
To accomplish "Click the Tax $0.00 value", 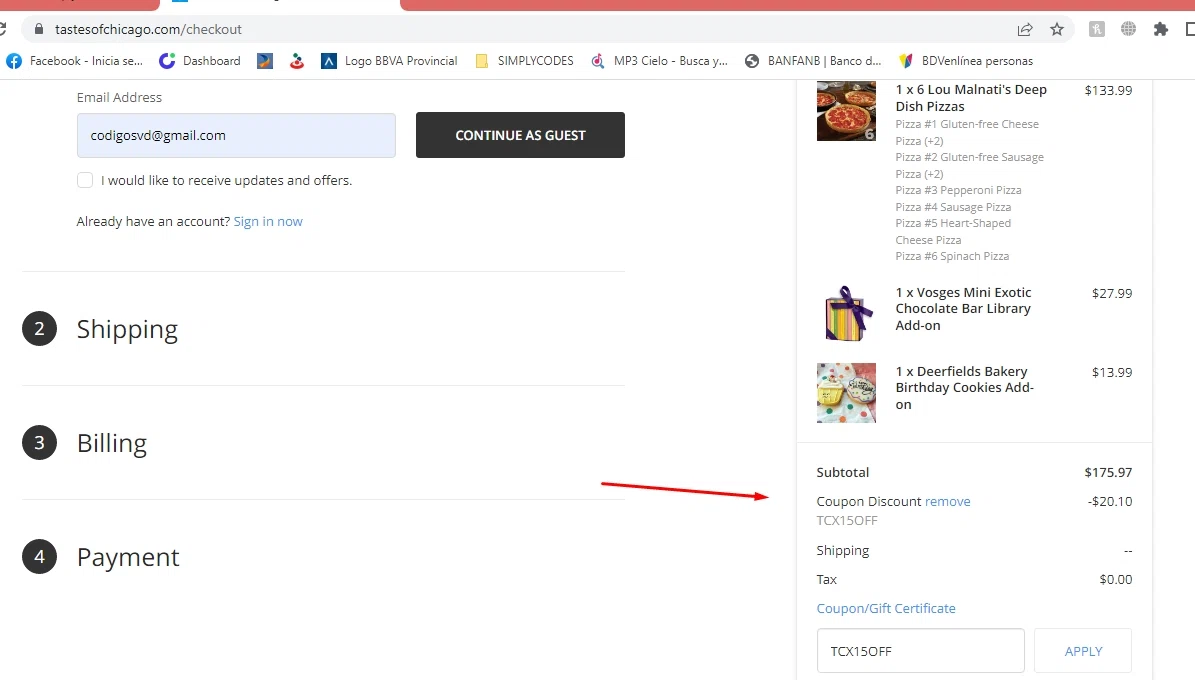I will 1116,579.
